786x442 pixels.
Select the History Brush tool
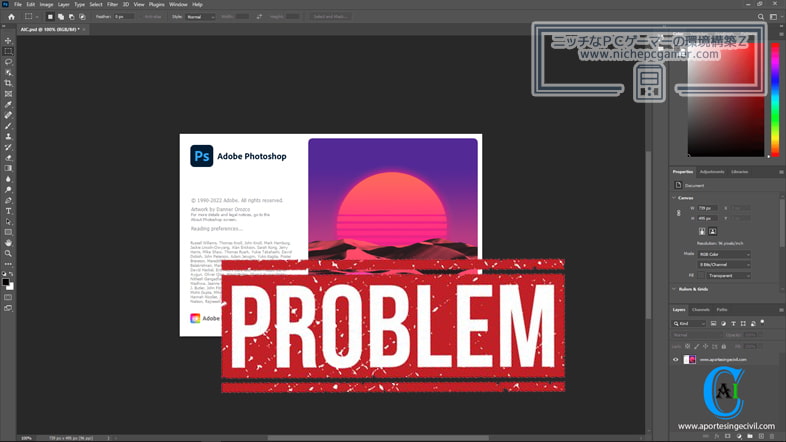8,147
